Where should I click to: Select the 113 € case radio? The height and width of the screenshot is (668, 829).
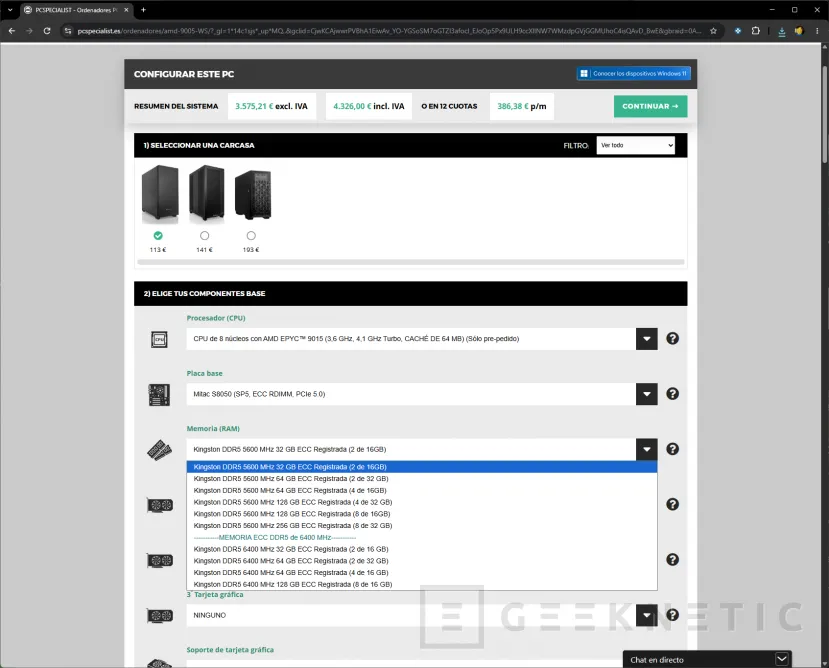click(x=158, y=235)
